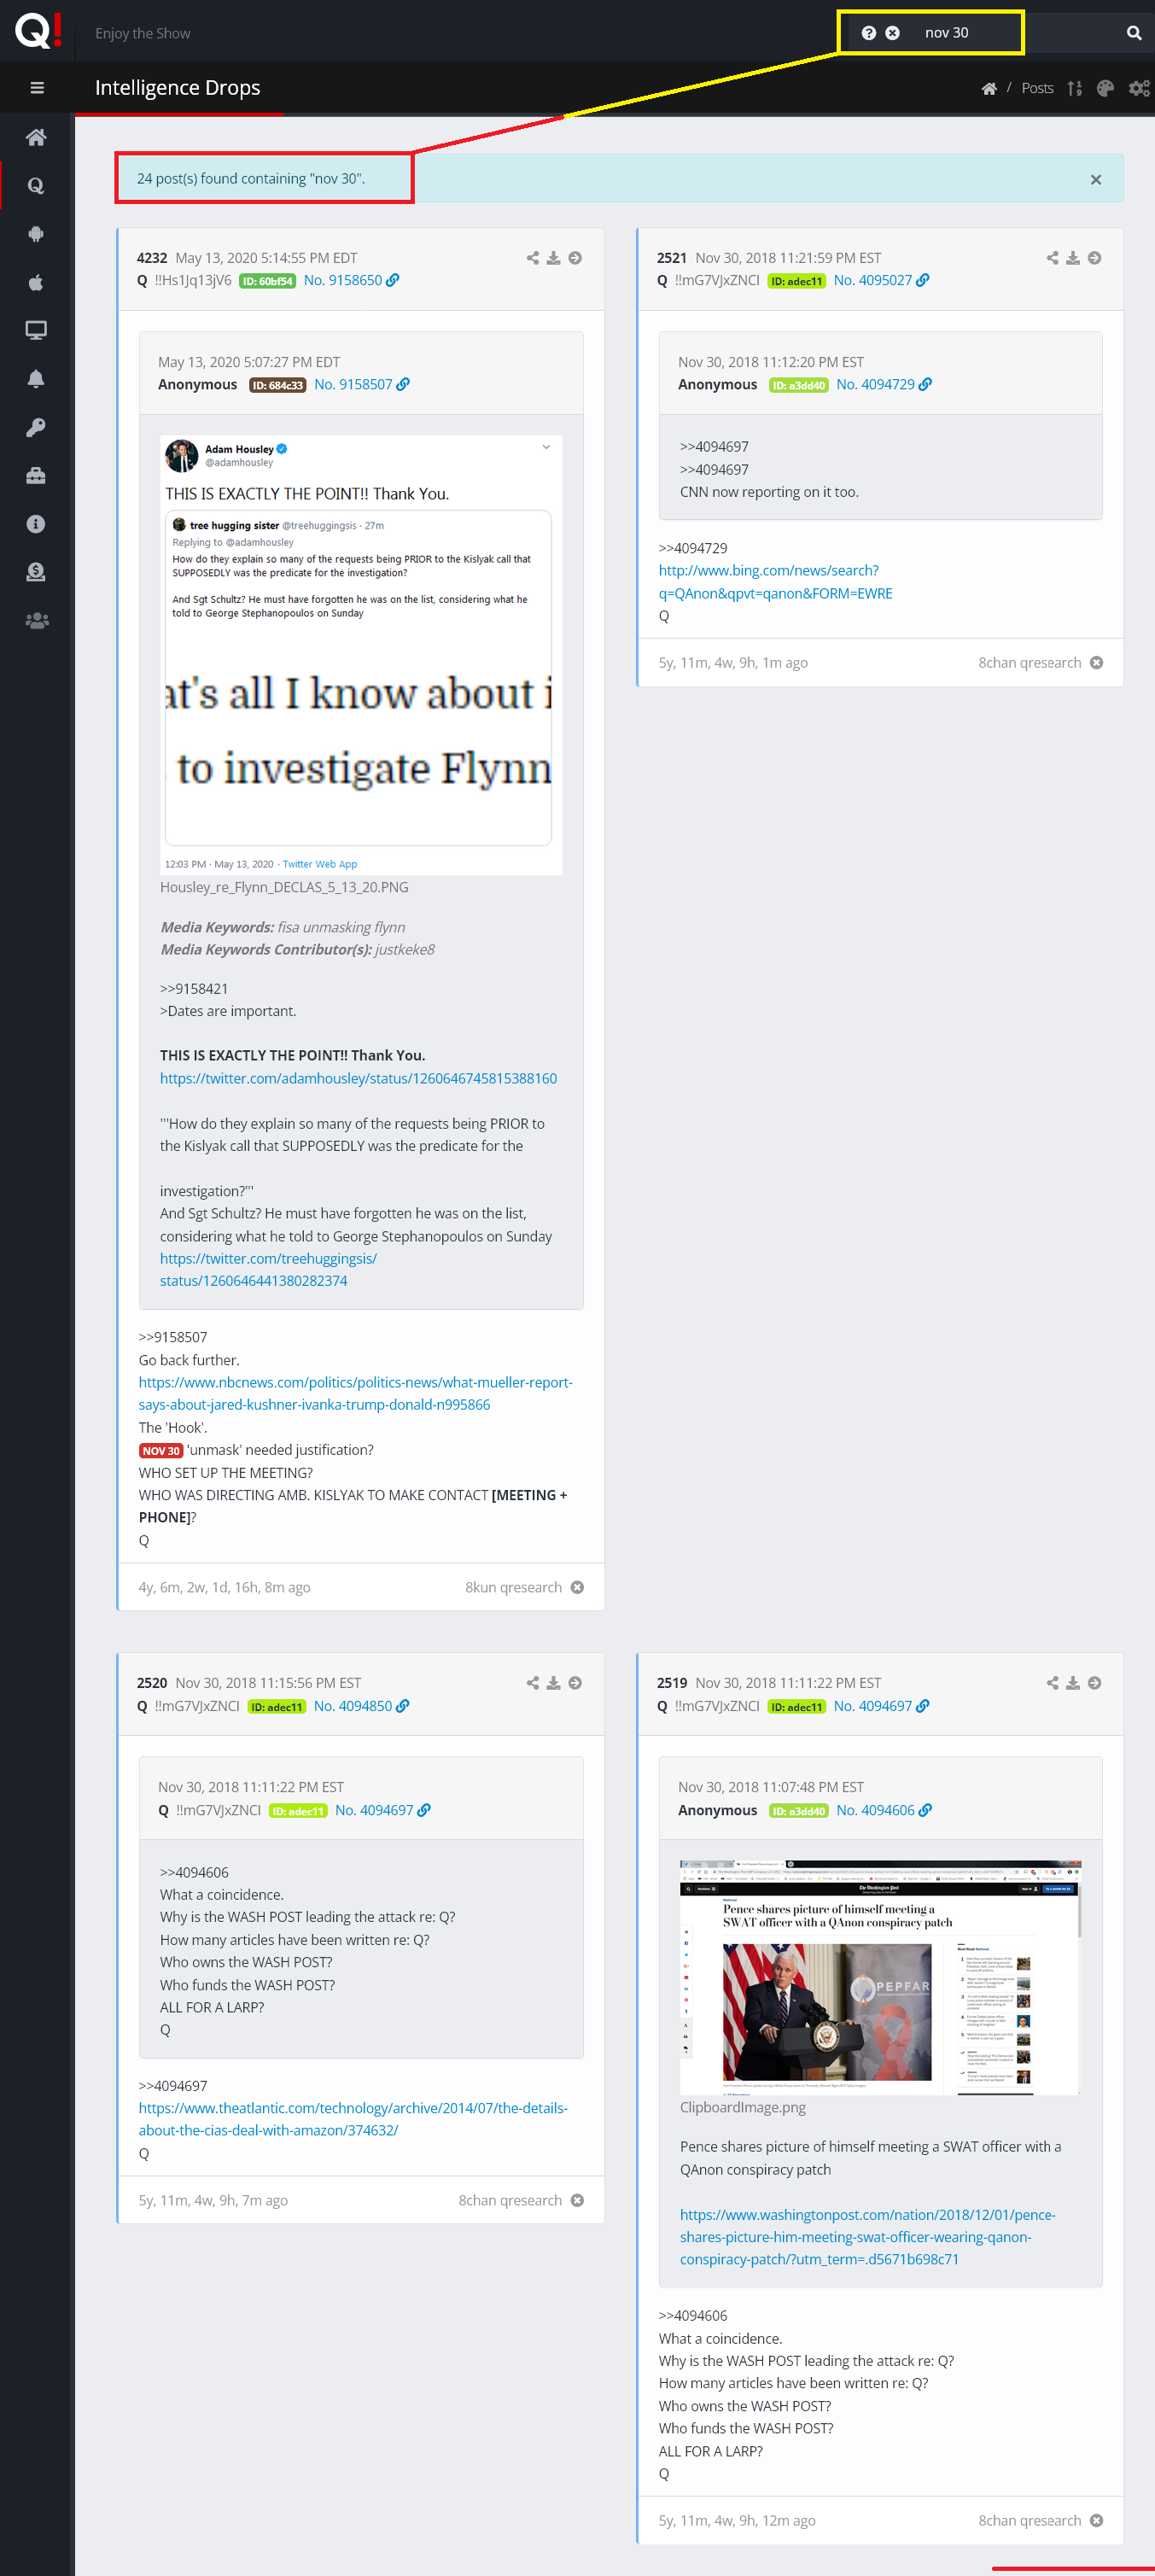
Task: Download post 2521
Action: pos(1072,258)
